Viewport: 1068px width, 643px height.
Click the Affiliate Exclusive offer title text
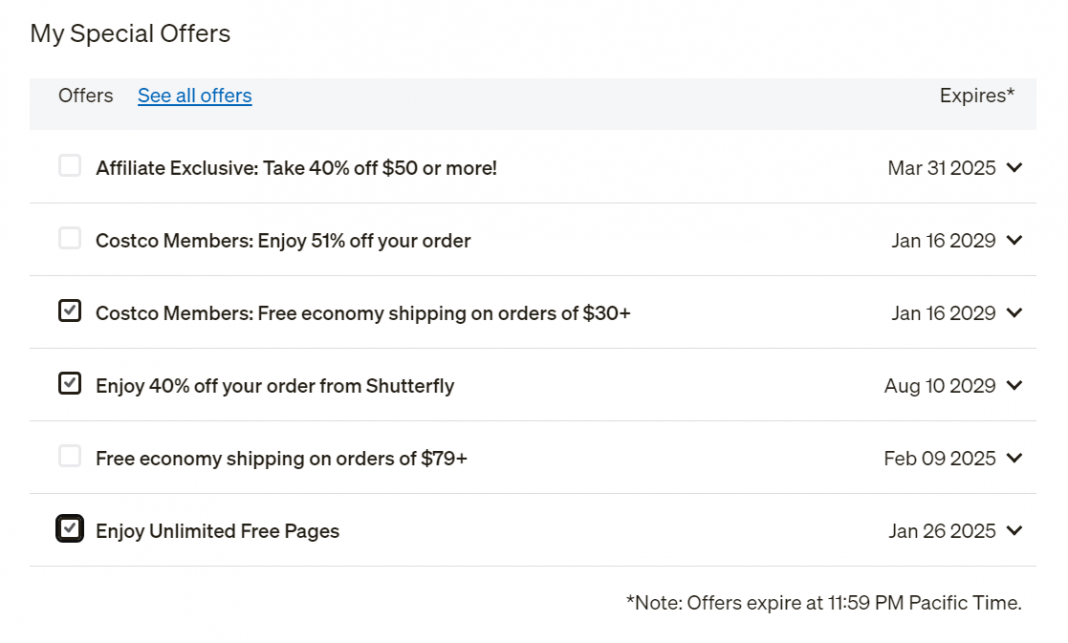[x=296, y=168]
